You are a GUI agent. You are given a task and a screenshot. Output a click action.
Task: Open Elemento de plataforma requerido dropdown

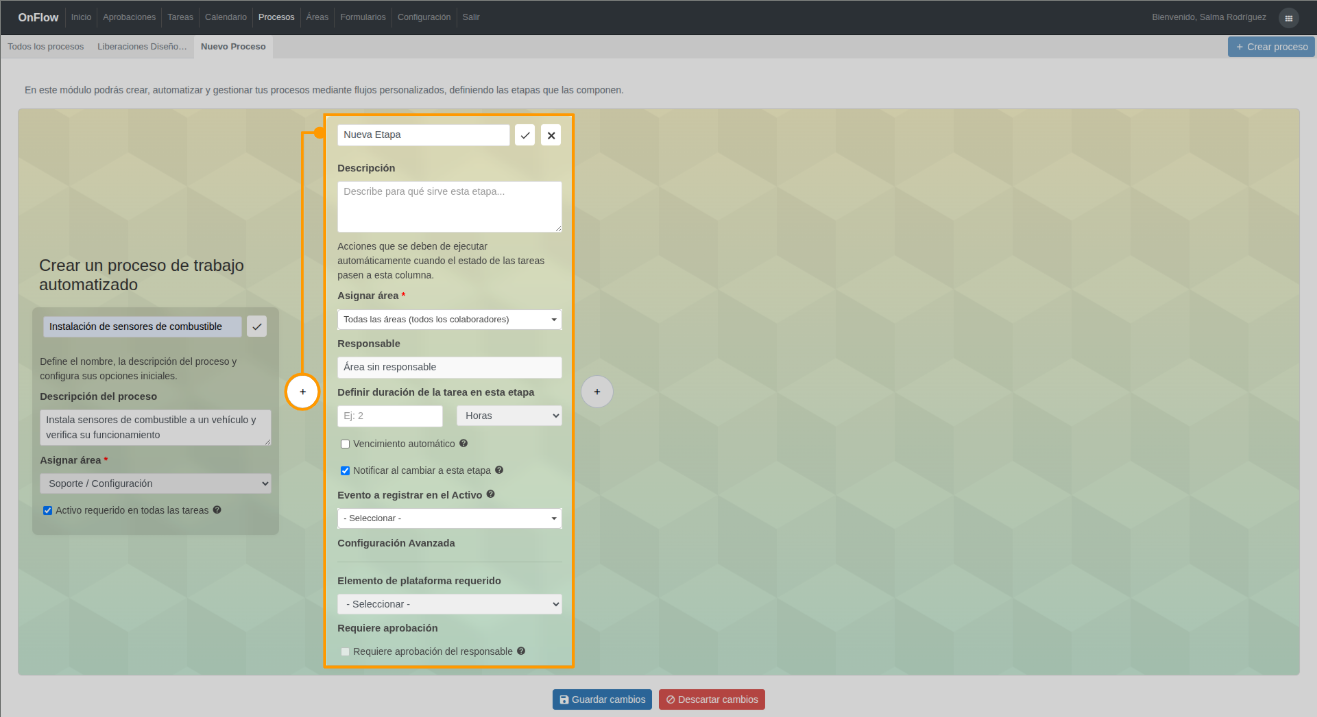(x=450, y=604)
